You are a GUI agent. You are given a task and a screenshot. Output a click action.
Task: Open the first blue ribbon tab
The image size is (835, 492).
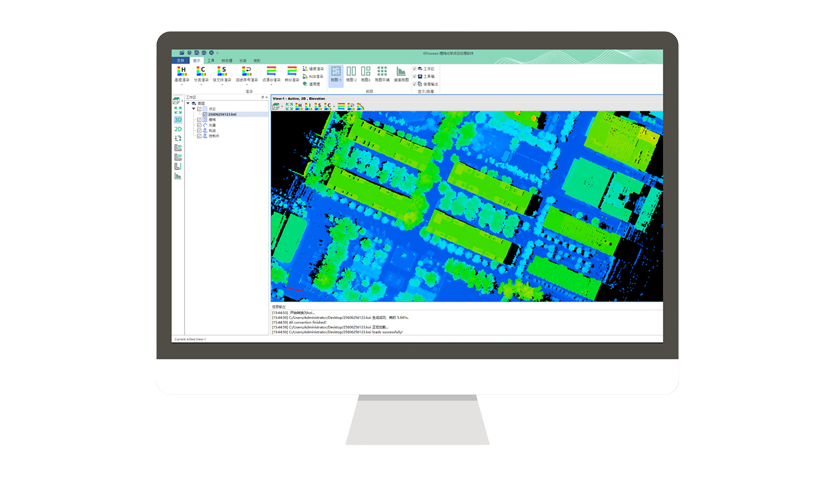click(x=181, y=60)
